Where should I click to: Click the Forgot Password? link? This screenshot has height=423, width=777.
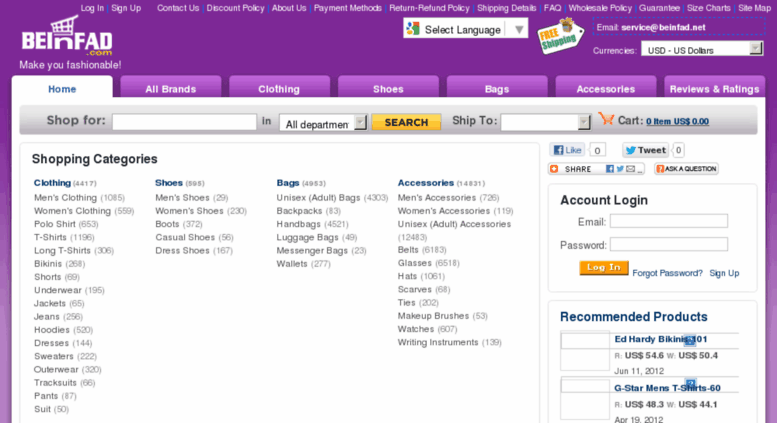tap(667, 273)
